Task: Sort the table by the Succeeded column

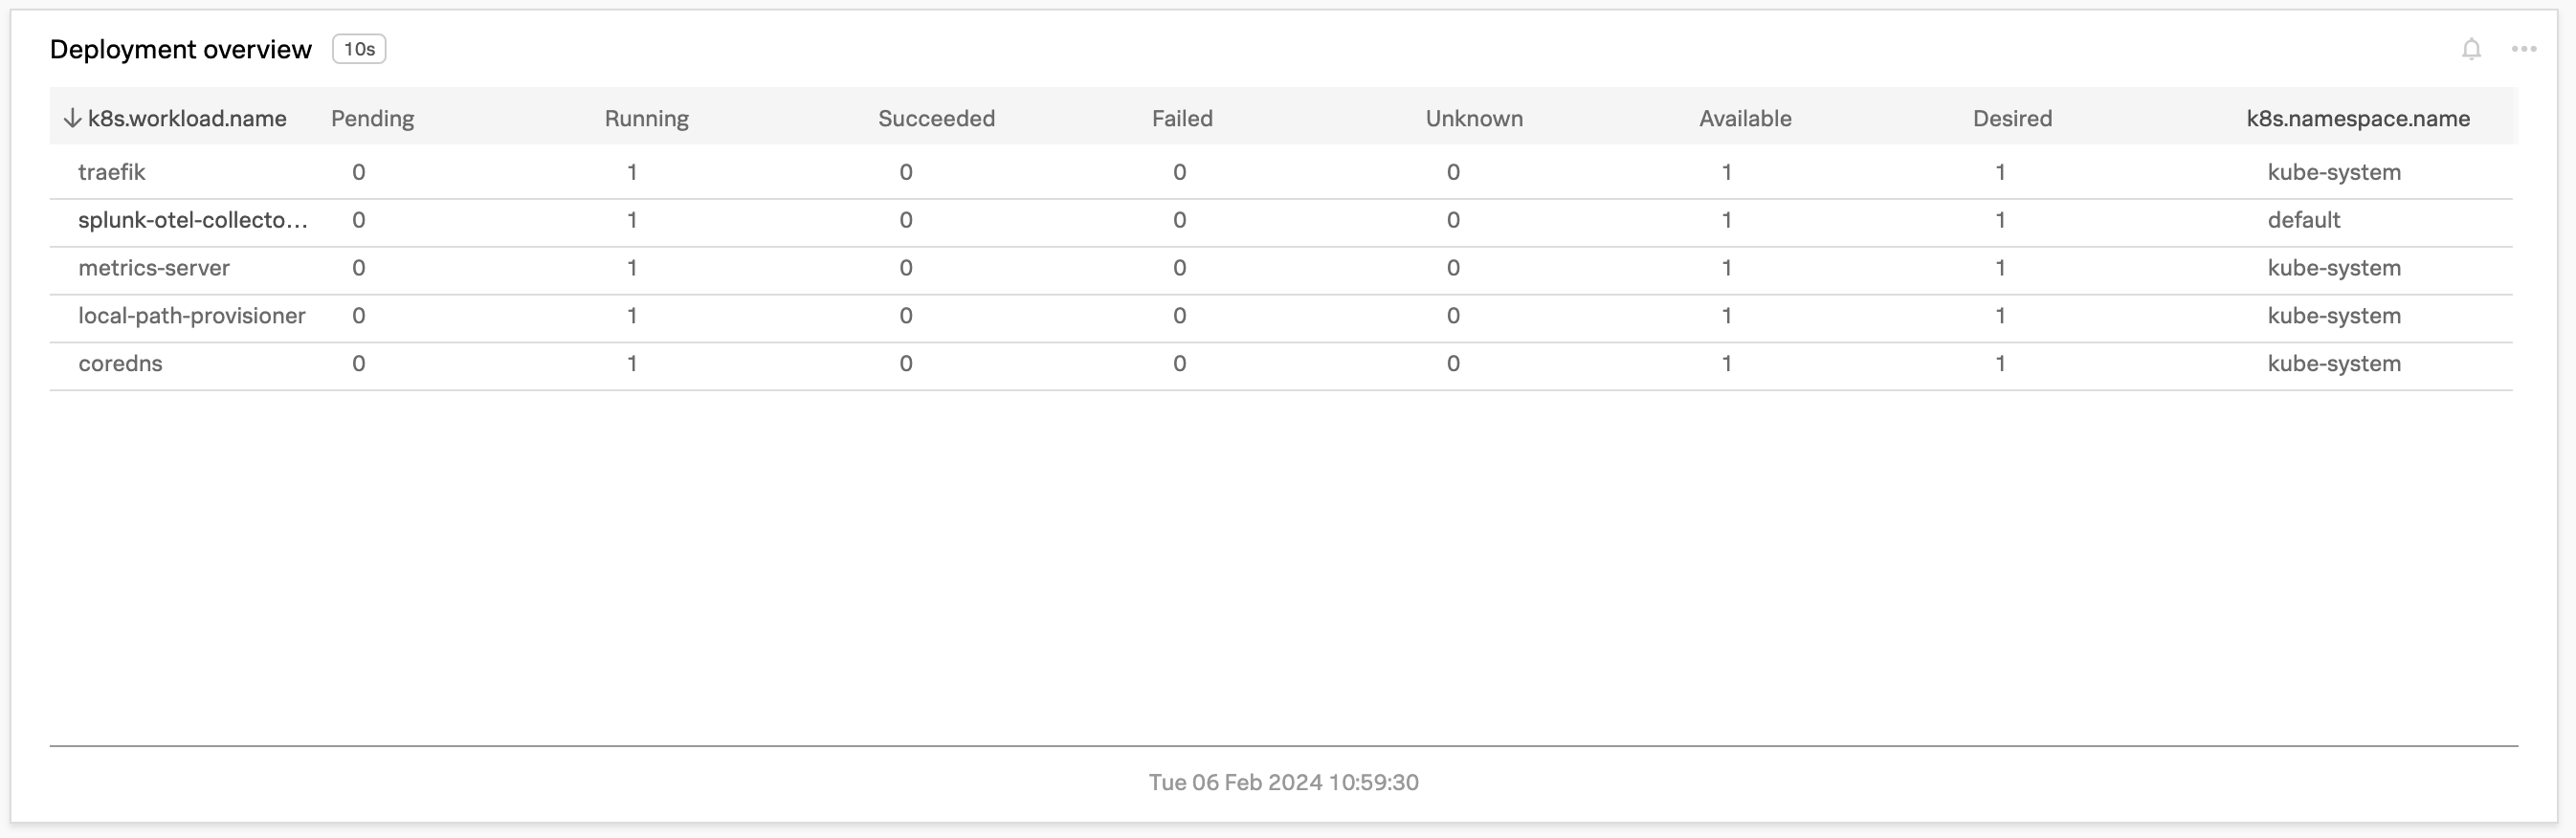Action: [x=936, y=117]
